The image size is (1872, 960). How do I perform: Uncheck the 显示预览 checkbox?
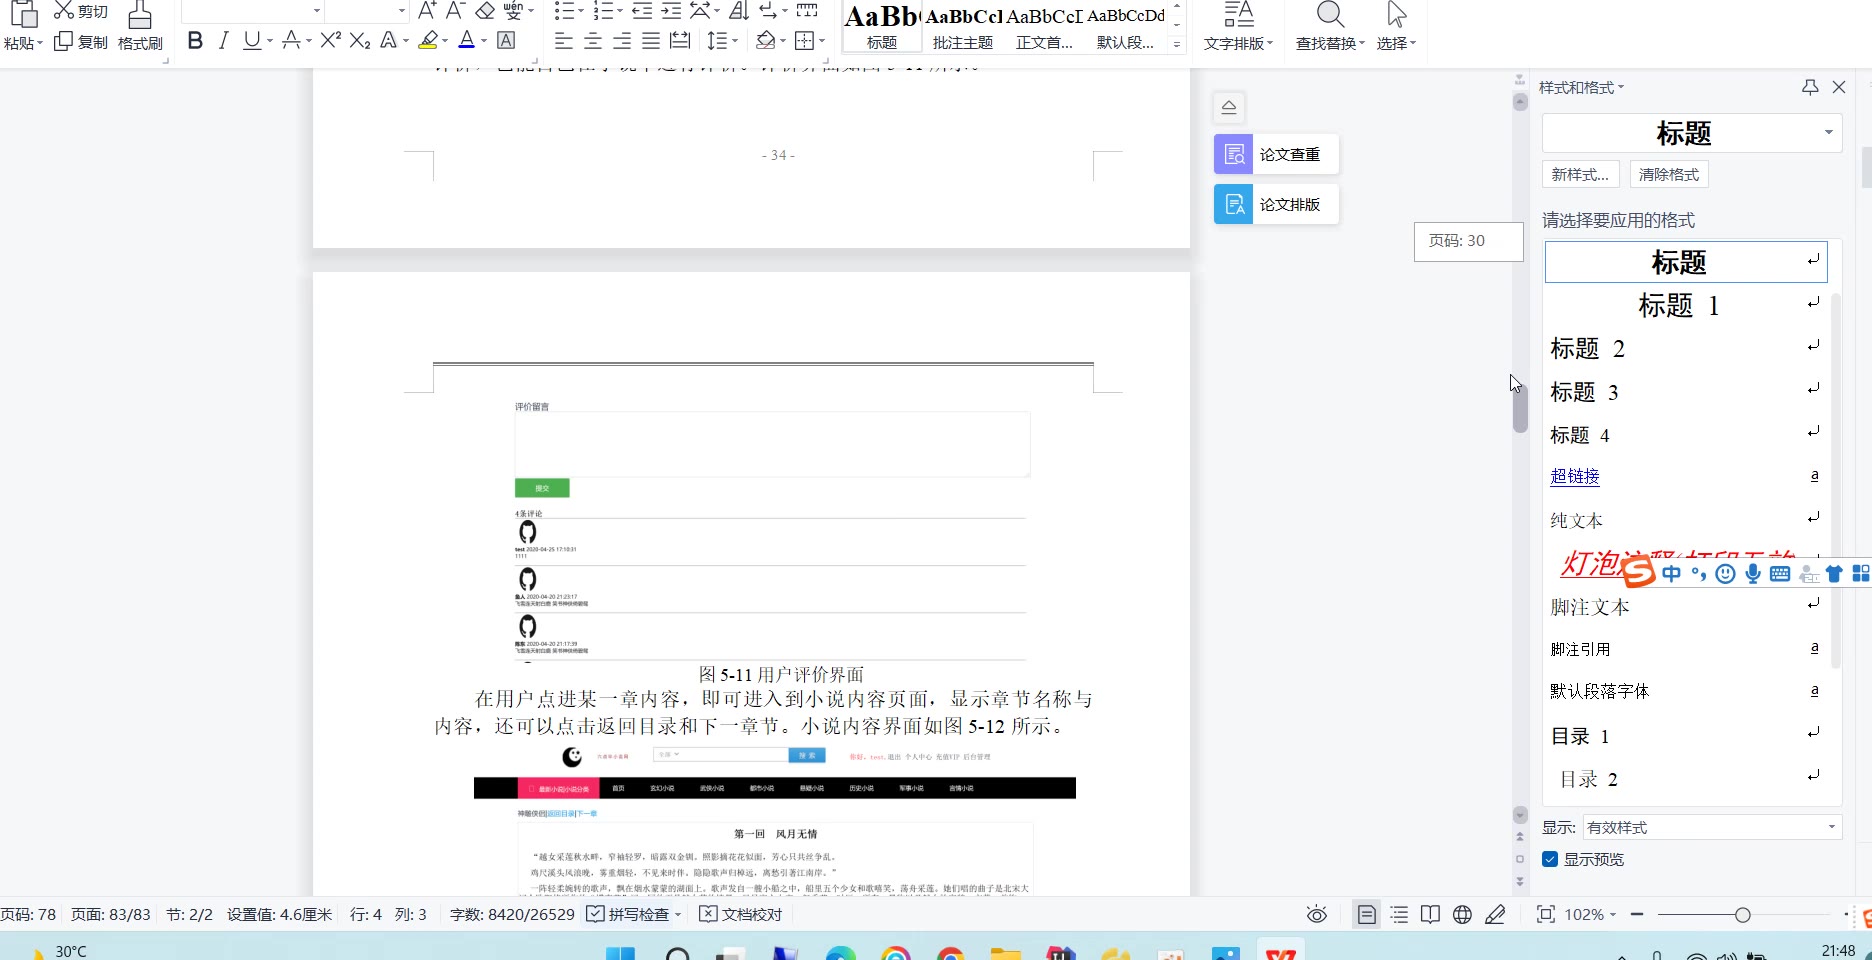(x=1550, y=859)
